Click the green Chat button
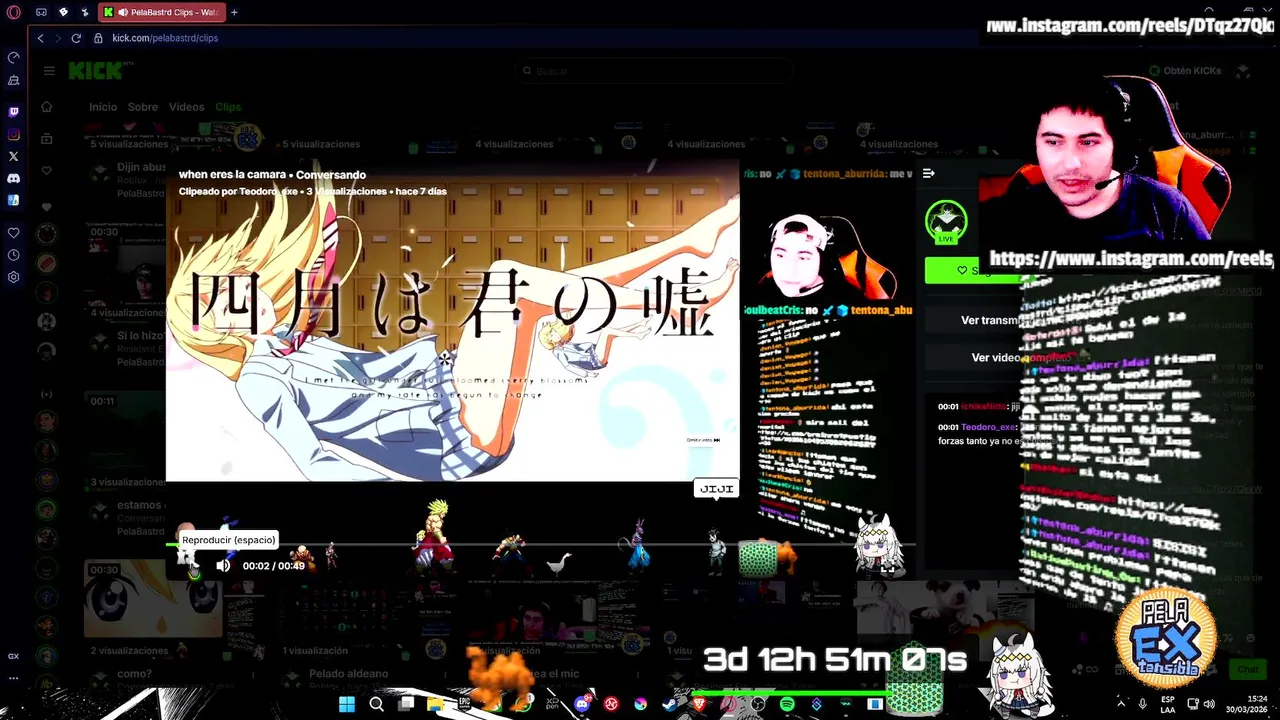 tap(1248, 669)
